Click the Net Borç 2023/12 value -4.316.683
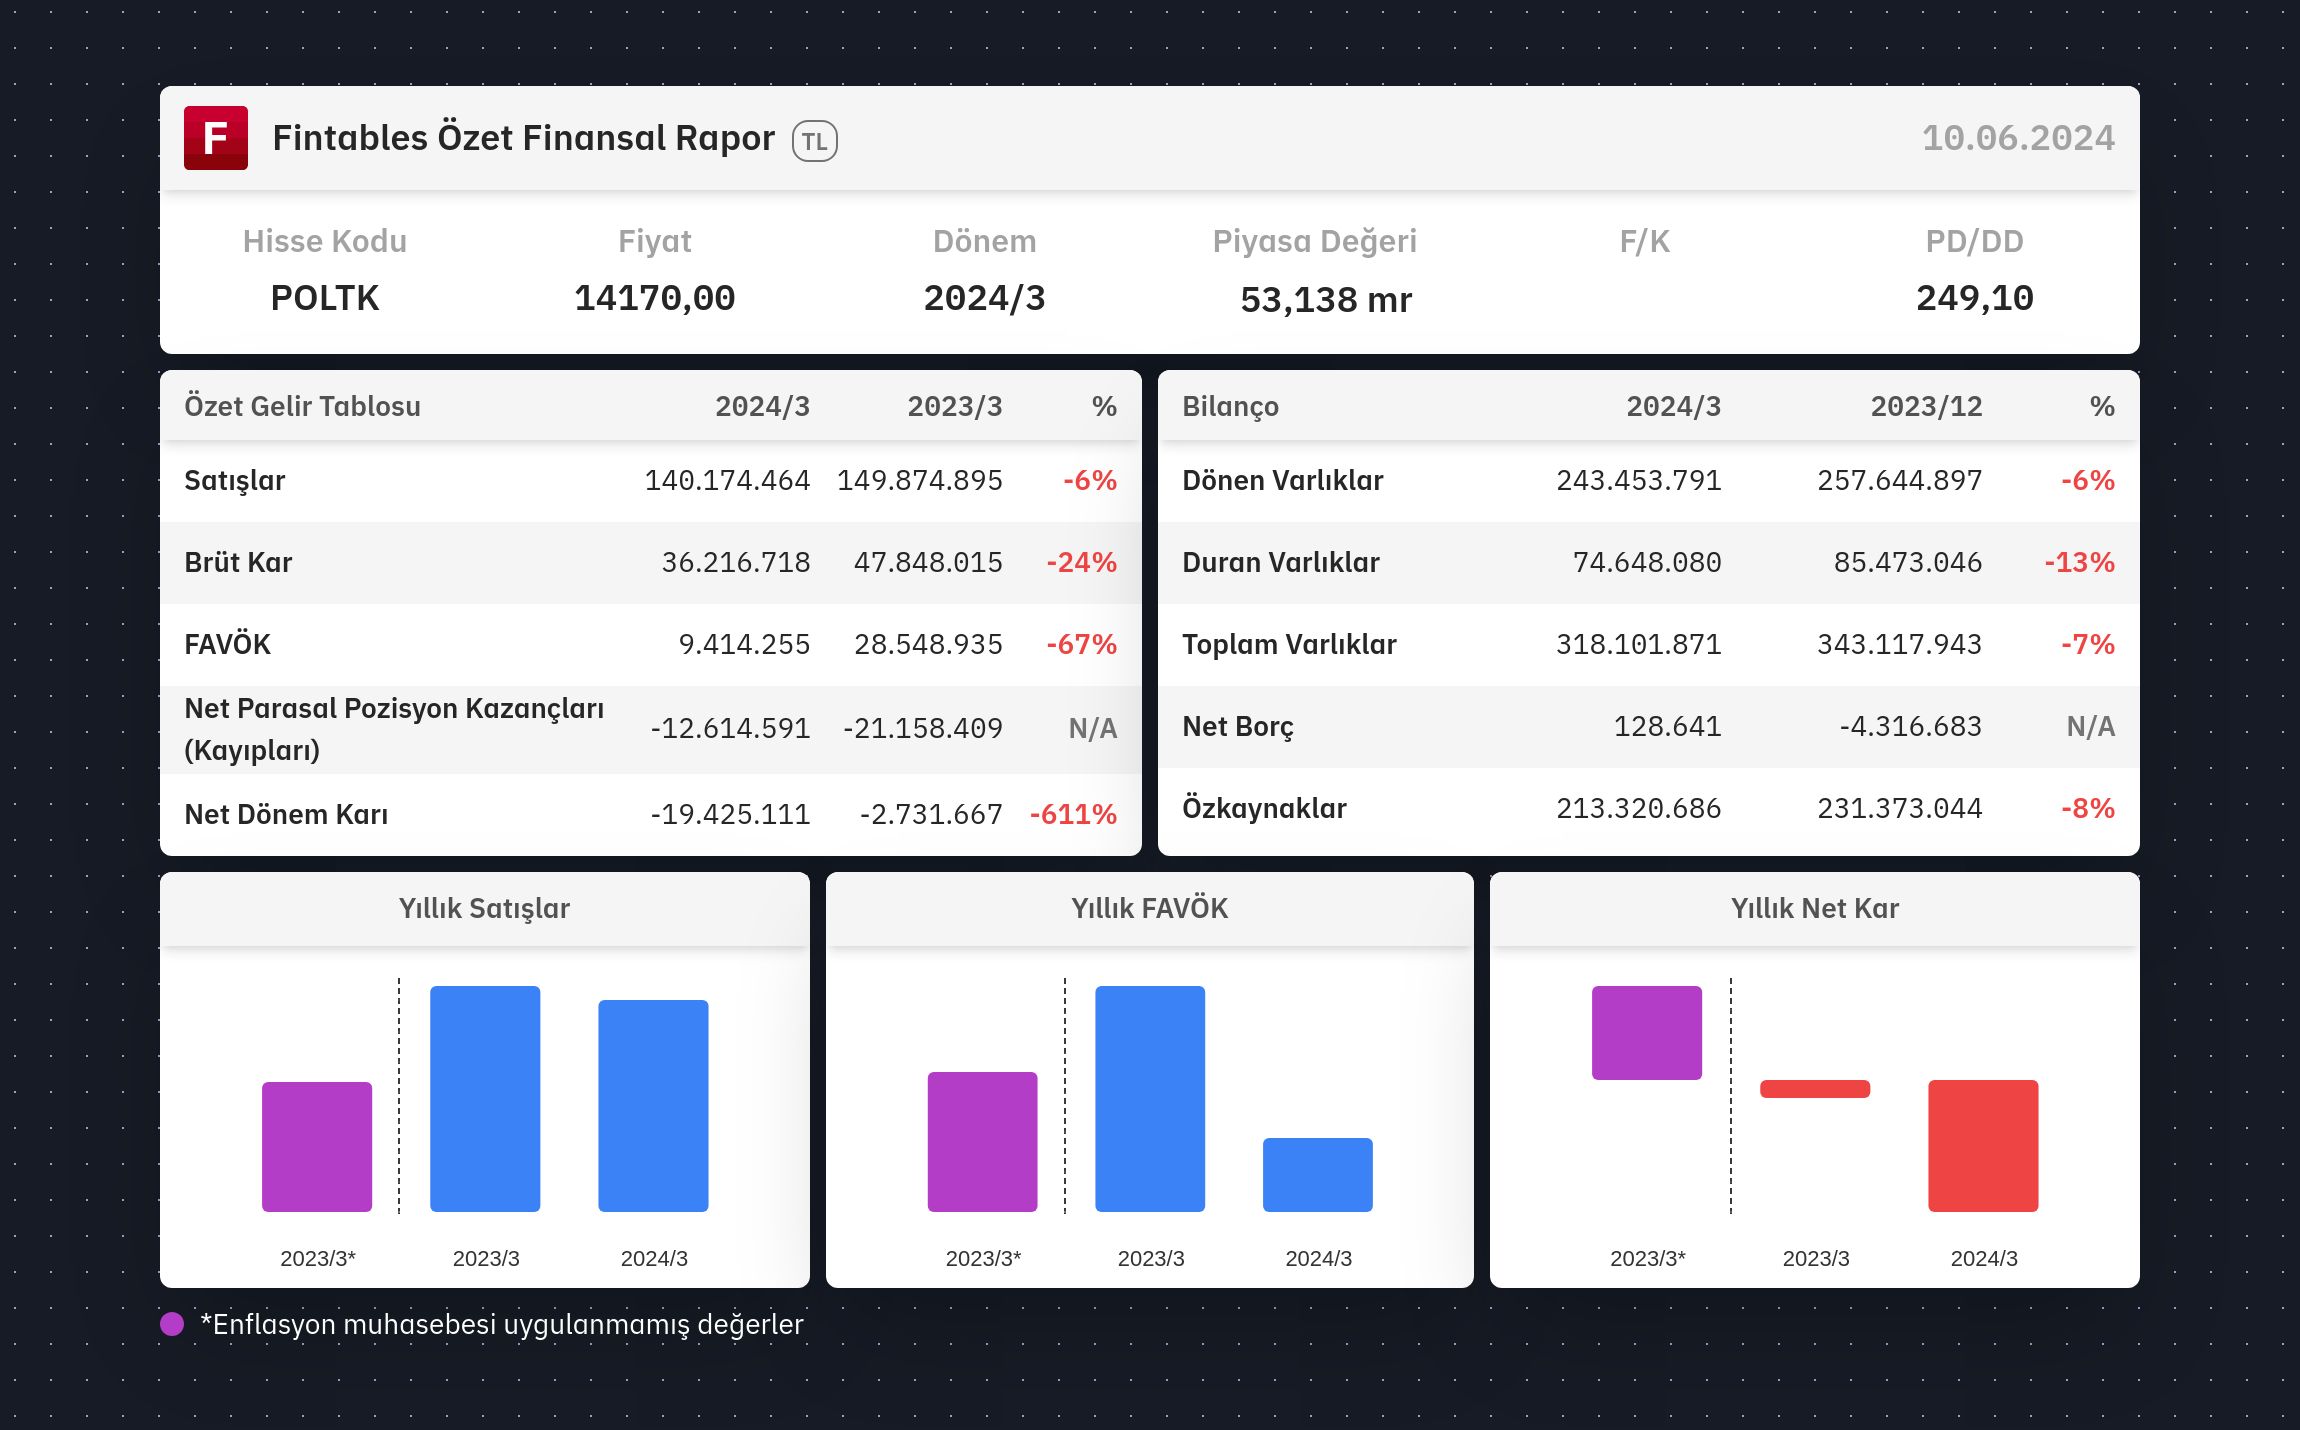Viewport: 2300px width, 1430px height. [x=1910, y=726]
